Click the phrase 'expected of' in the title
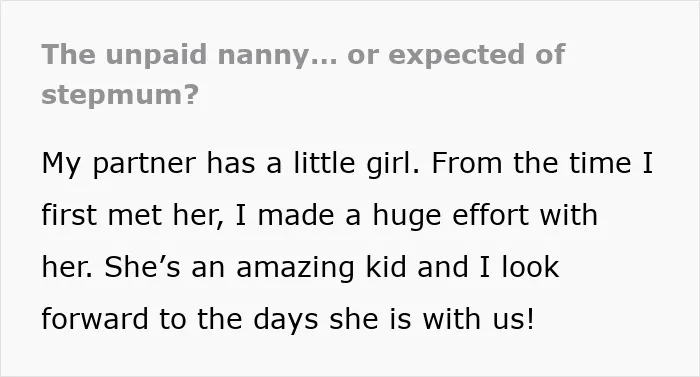 (x=477, y=55)
